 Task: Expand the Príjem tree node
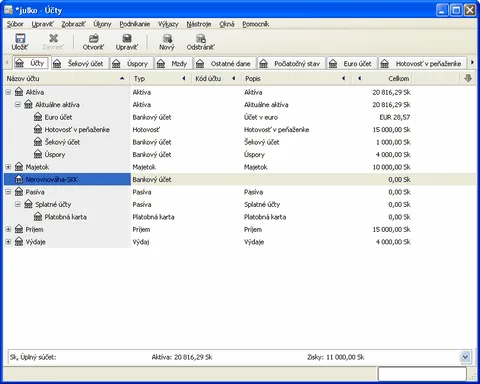click(x=8, y=229)
